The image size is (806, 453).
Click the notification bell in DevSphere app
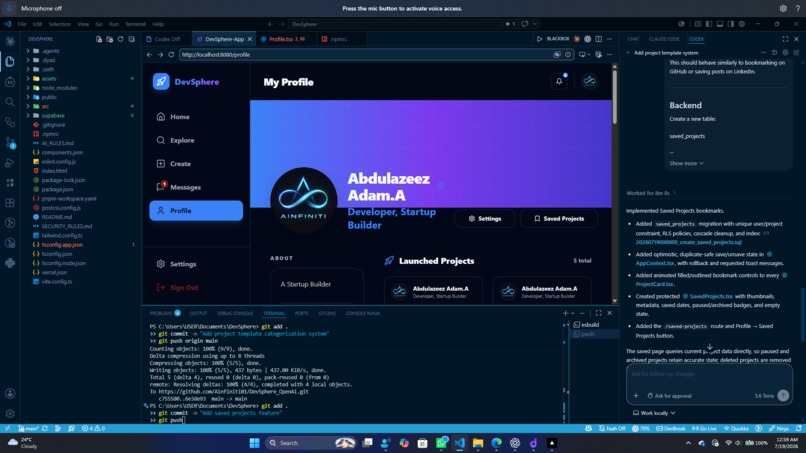(x=559, y=81)
